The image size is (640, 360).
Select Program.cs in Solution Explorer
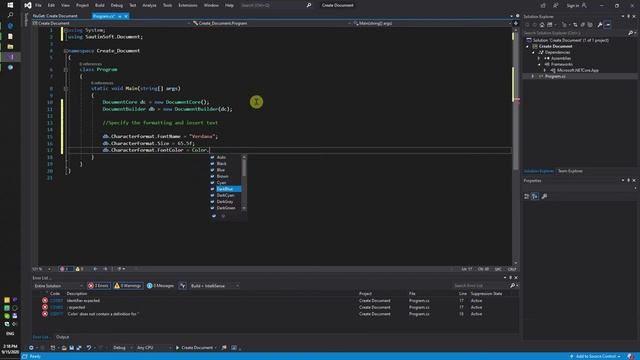point(555,76)
